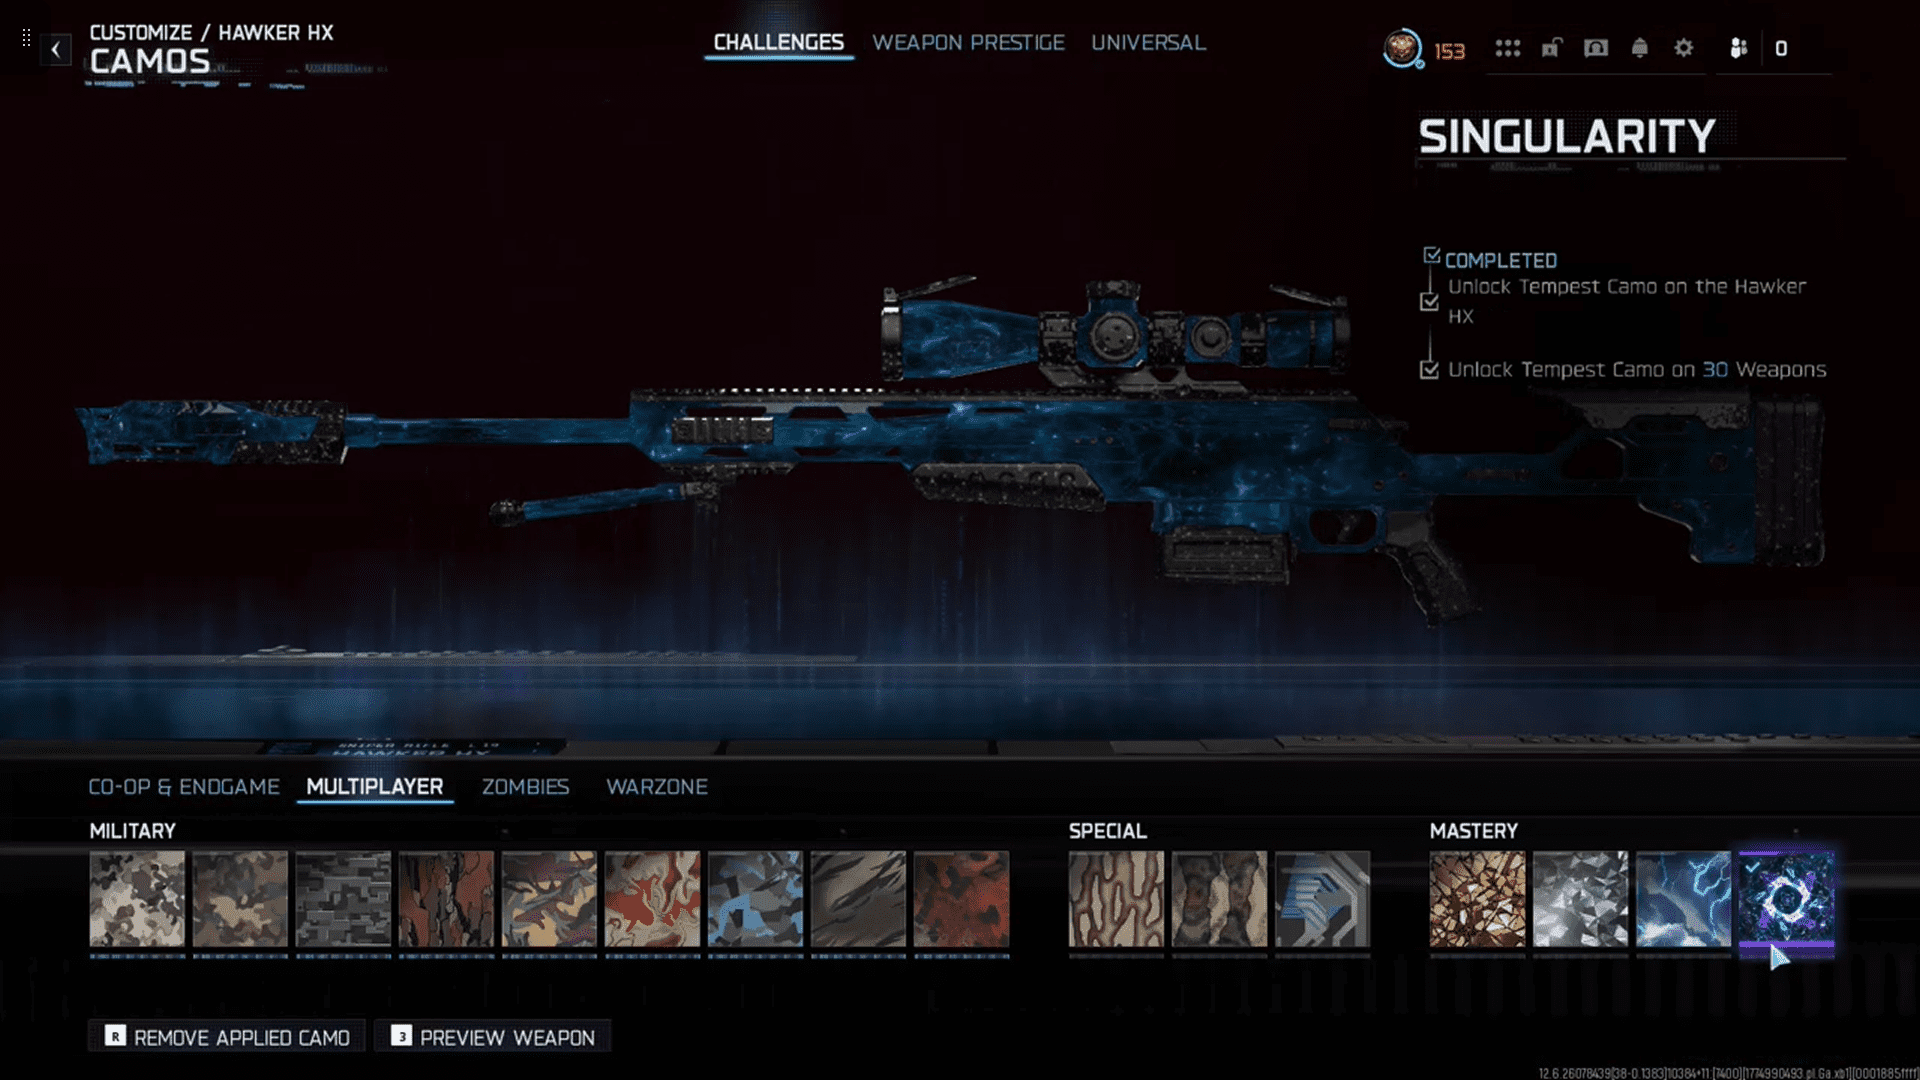Click checkbox for Tempest Camo on Hawker HX
This screenshot has width=1920, height=1080.
pos(1429,301)
